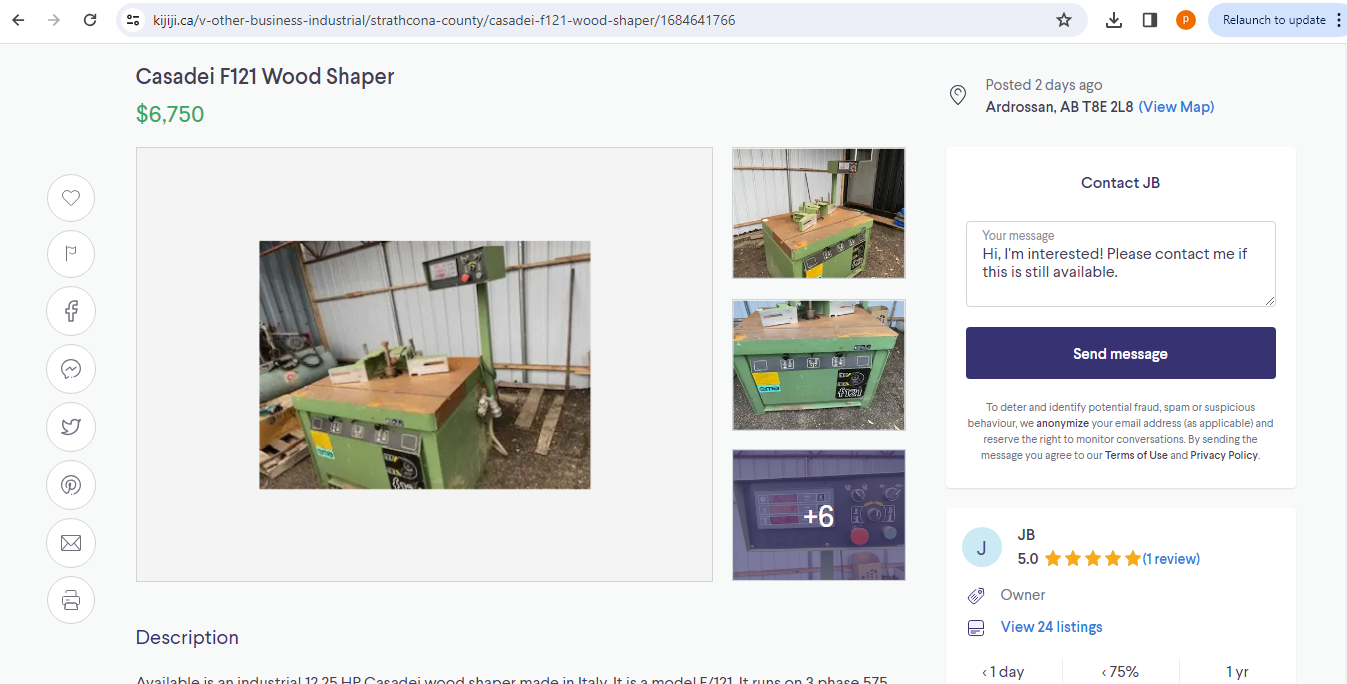Click the anonymize link
This screenshot has width=1347, height=684.
pyautogui.click(x=1063, y=423)
